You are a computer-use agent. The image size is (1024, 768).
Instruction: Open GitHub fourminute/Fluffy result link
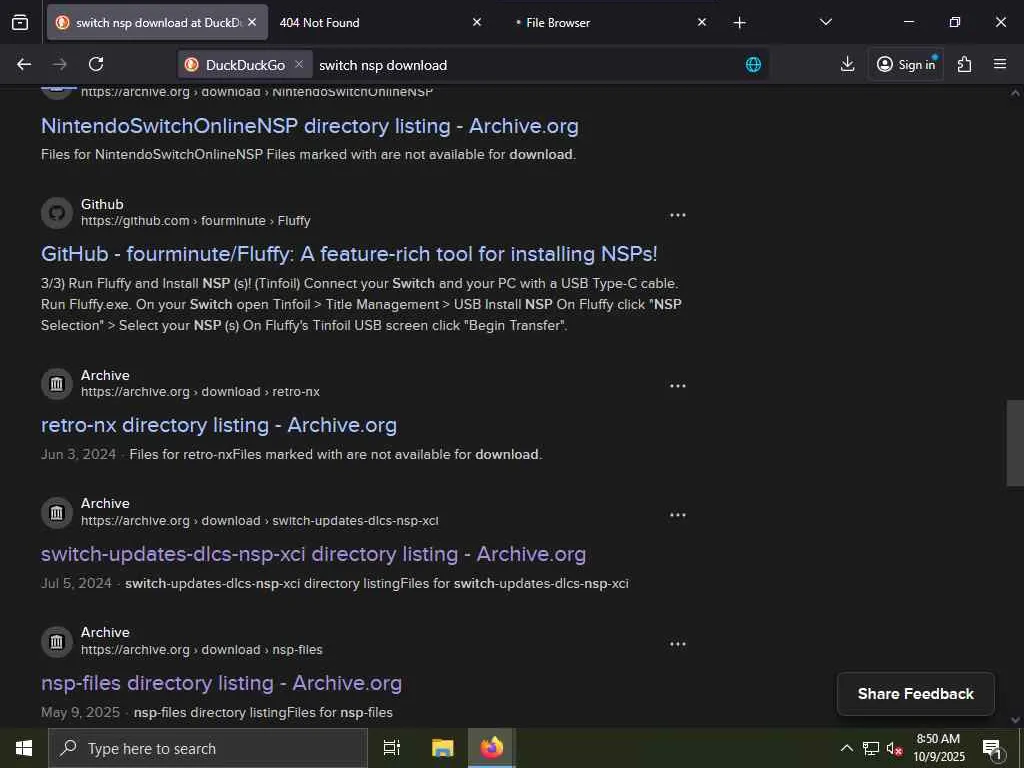[x=349, y=253]
